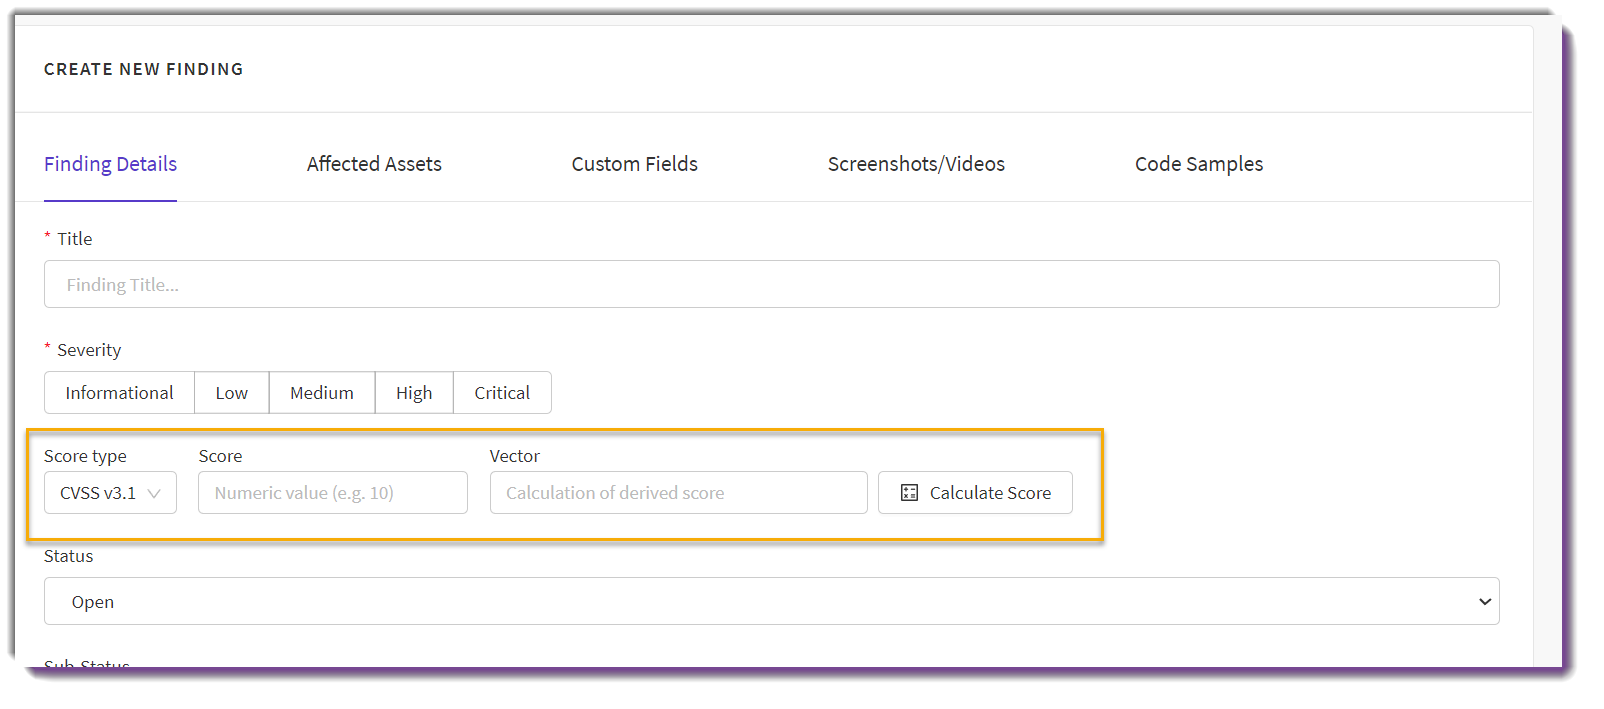Set severity to Low
Viewport: 1604px width, 709px height.
(x=232, y=393)
